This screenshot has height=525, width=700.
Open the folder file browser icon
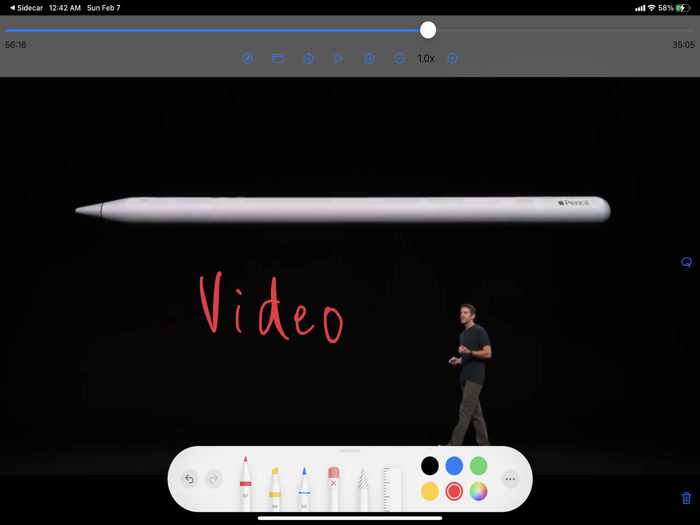click(x=278, y=58)
